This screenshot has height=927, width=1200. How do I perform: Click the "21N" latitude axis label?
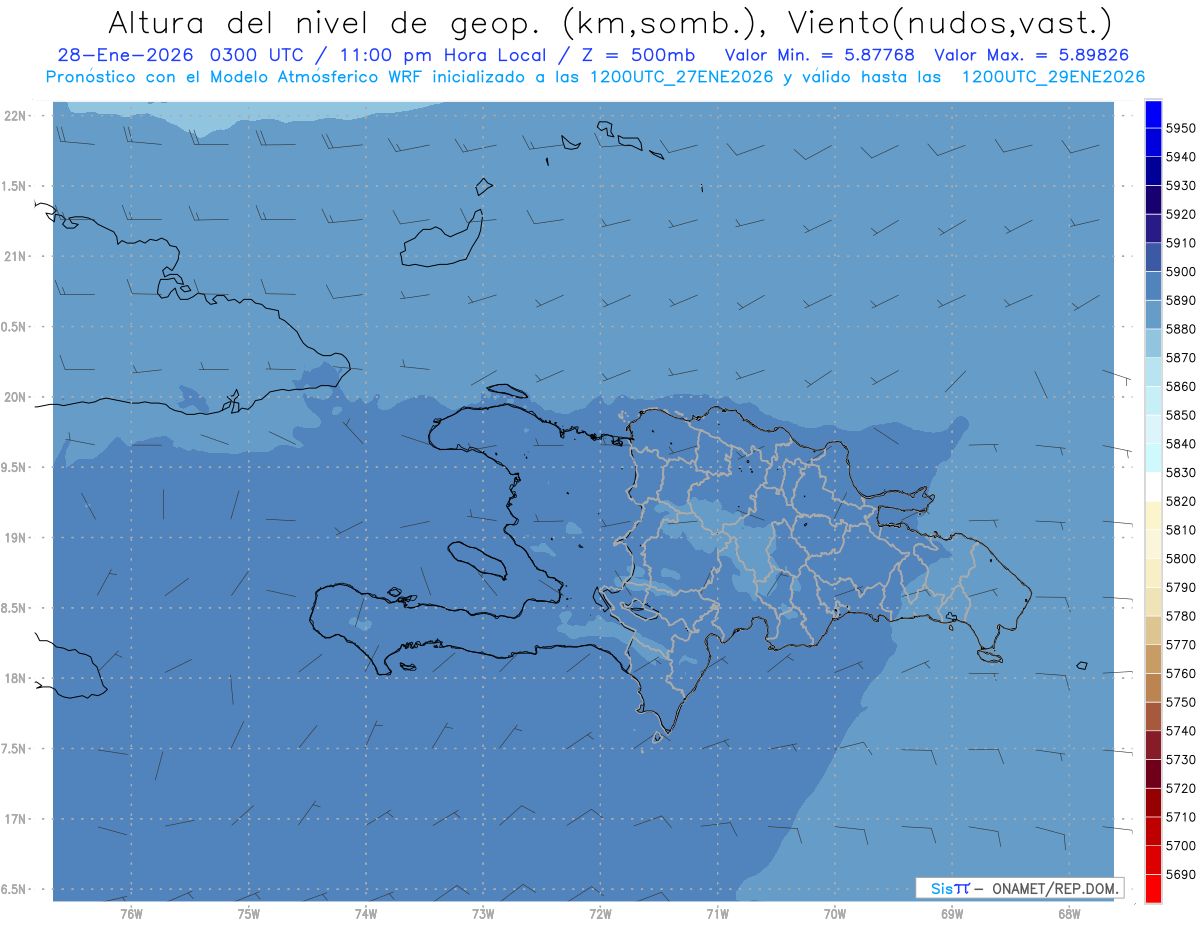tap(15, 256)
